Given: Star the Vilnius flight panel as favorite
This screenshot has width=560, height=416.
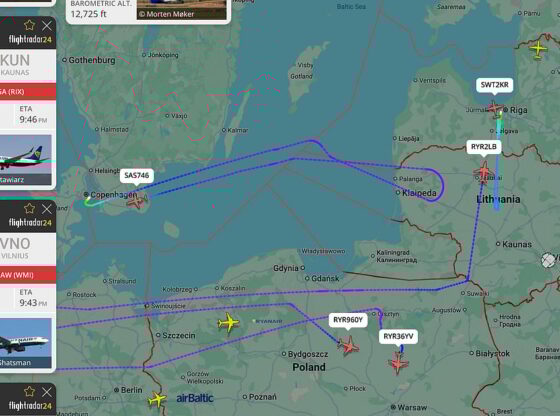Looking at the screenshot, I should point(29,209).
